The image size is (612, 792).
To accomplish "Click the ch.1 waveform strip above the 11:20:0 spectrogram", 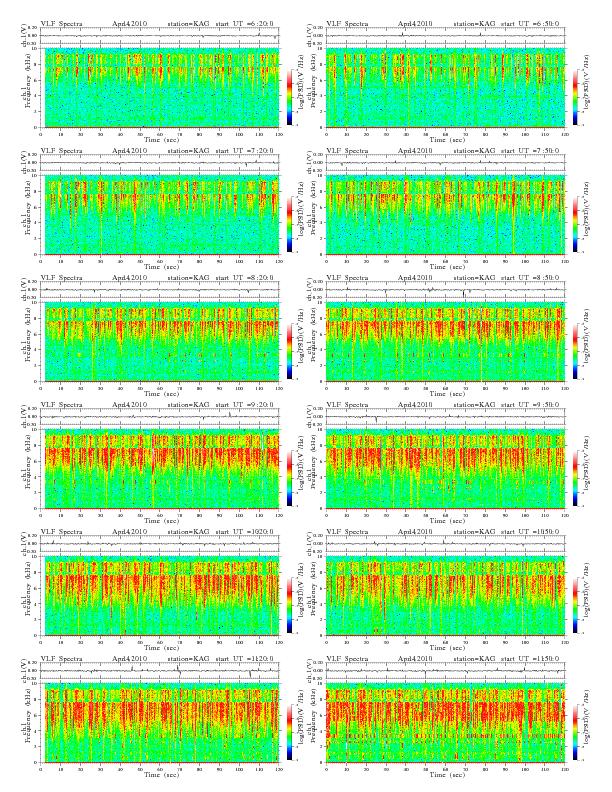I will coord(160,671).
